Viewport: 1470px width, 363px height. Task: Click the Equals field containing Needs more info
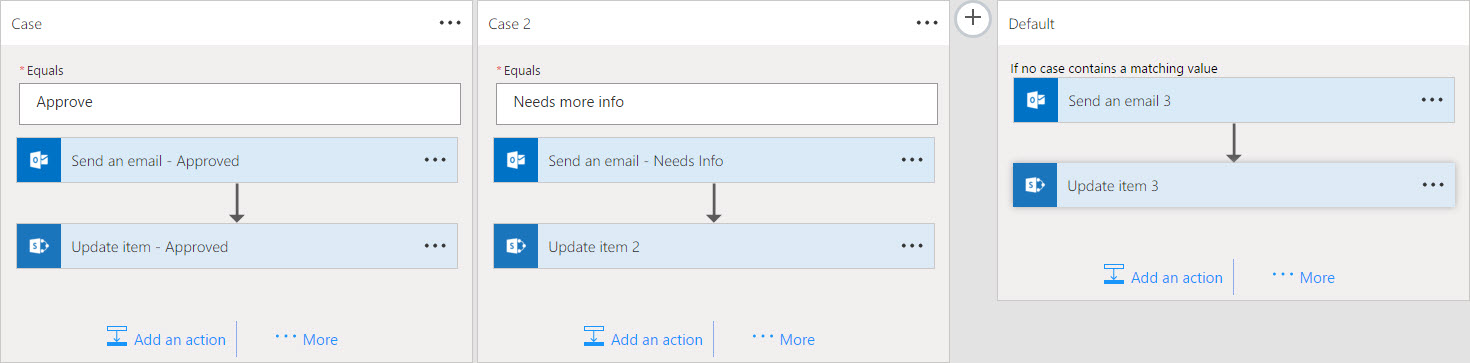point(717,103)
